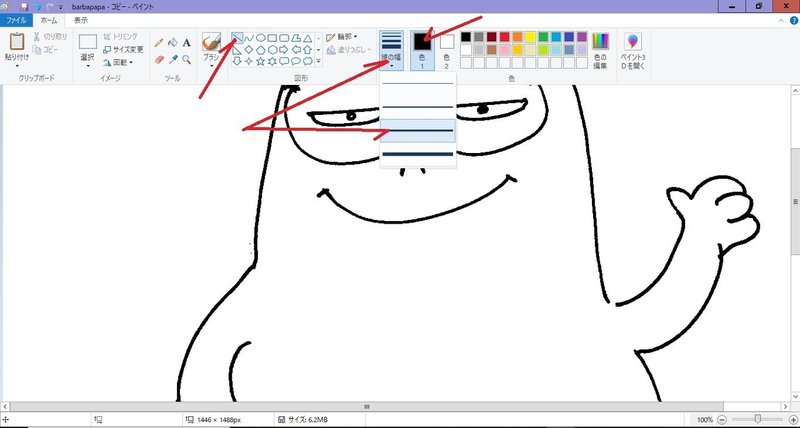This screenshot has width=800, height=428.
Task: Select the Rounded rectangular callout shape
Action: point(284,61)
